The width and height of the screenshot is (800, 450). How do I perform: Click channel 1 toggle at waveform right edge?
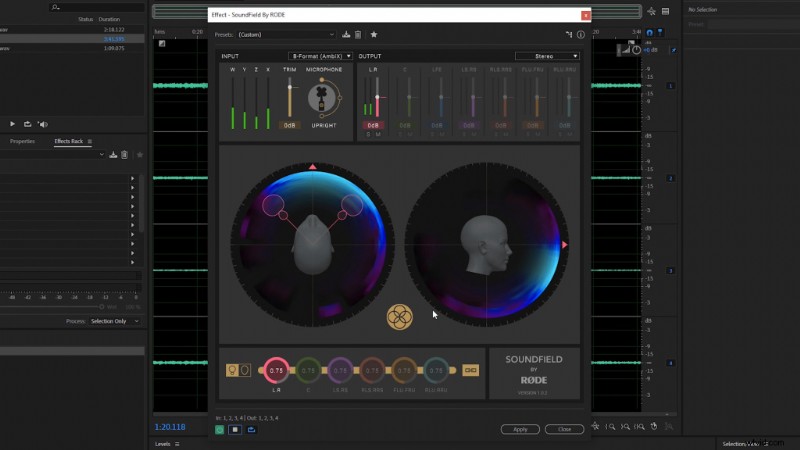(x=670, y=86)
